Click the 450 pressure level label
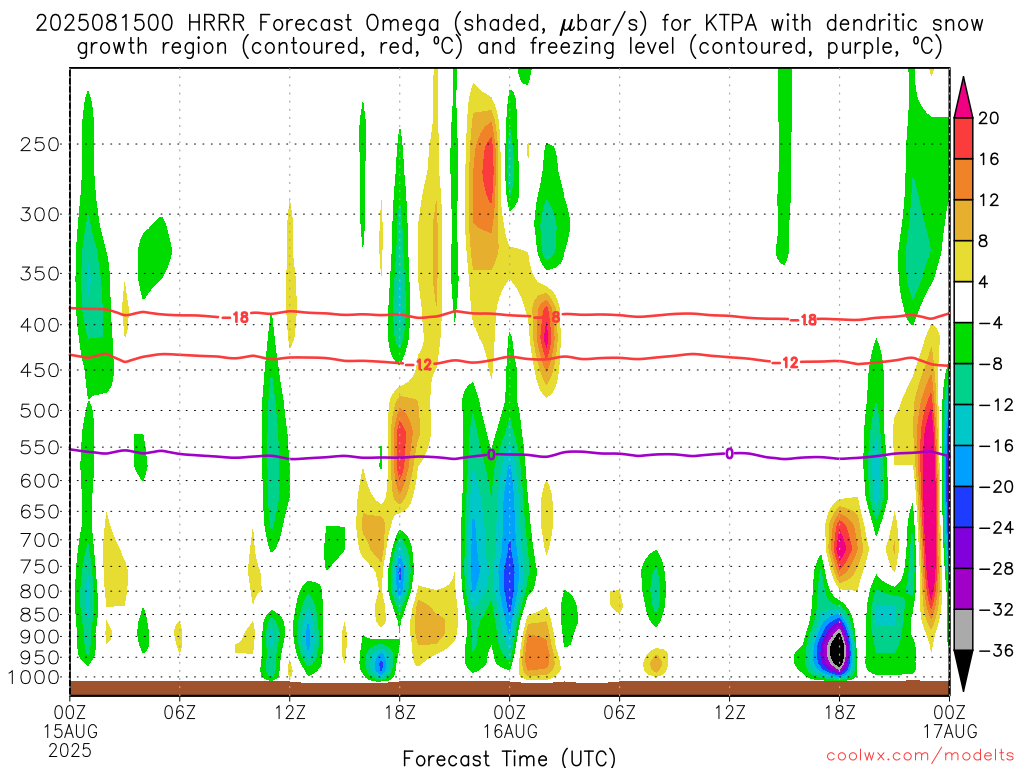This screenshot has width=1024, height=768. pos(40,370)
